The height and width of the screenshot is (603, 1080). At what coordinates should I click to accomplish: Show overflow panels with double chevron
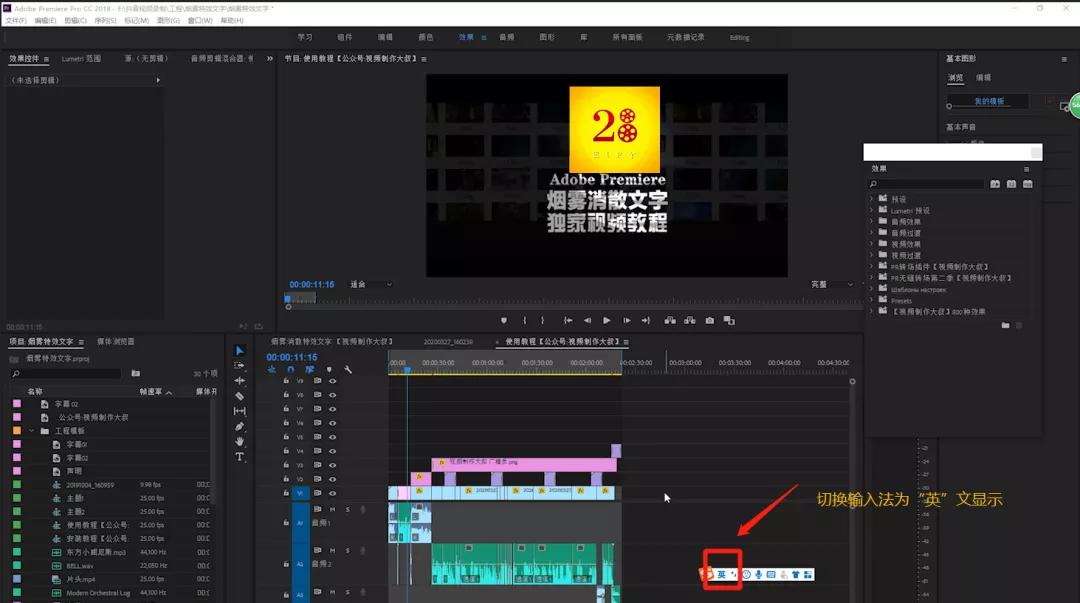click(x=269, y=59)
